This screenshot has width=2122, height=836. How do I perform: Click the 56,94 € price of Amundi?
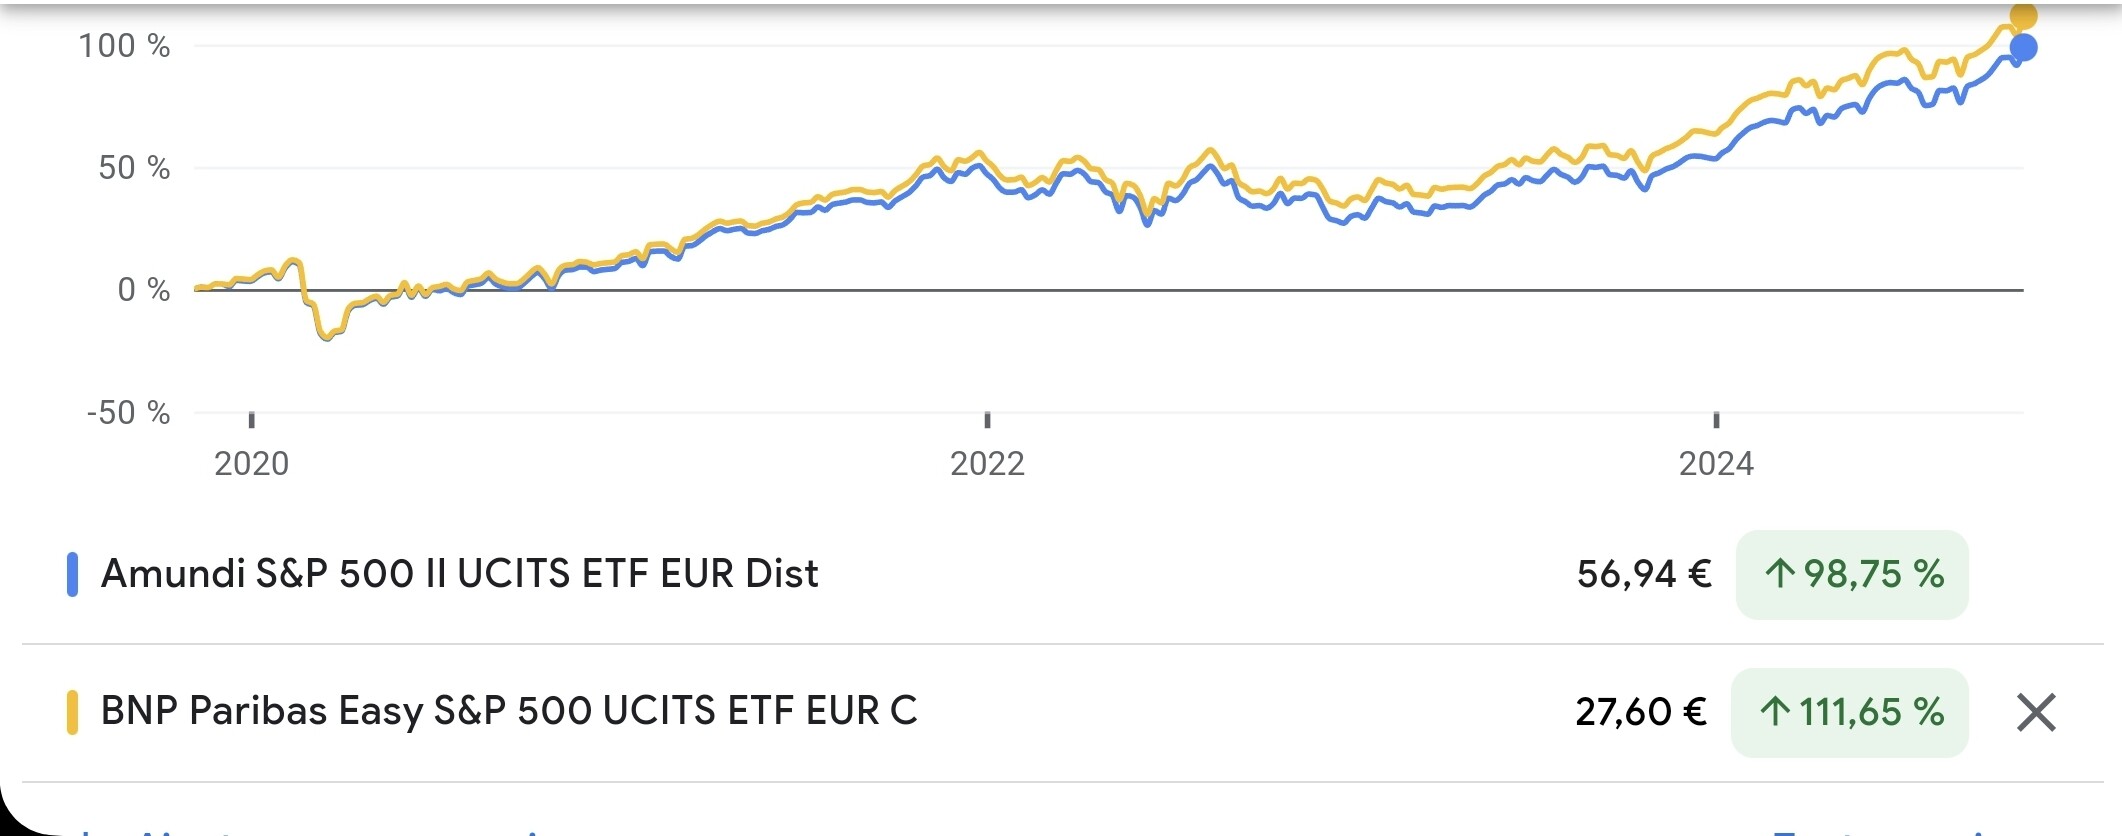(1644, 575)
